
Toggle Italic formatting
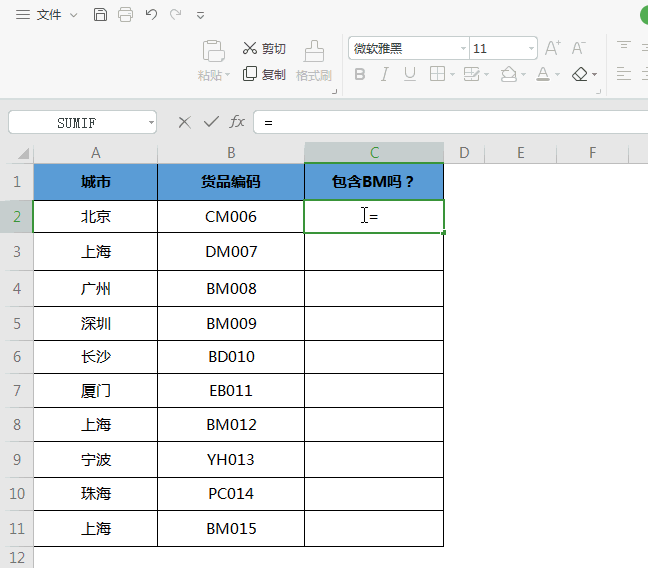385,74
